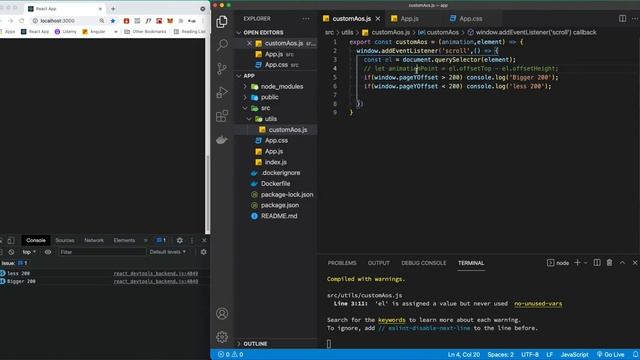Image resolution: width=640 pixels, height=360 pixels.
Task: Open the Search view in VS Code
Action: point(222,44)
